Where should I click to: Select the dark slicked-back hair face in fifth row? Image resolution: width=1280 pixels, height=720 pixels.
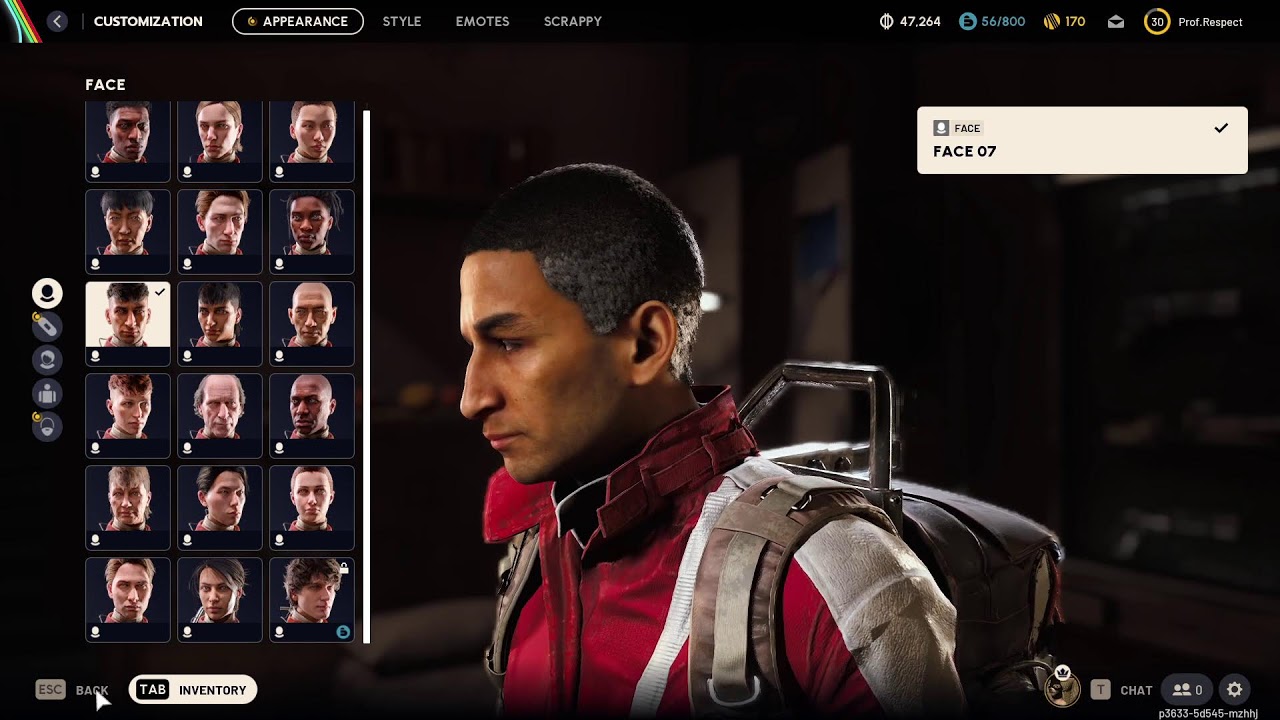[220, 508]
